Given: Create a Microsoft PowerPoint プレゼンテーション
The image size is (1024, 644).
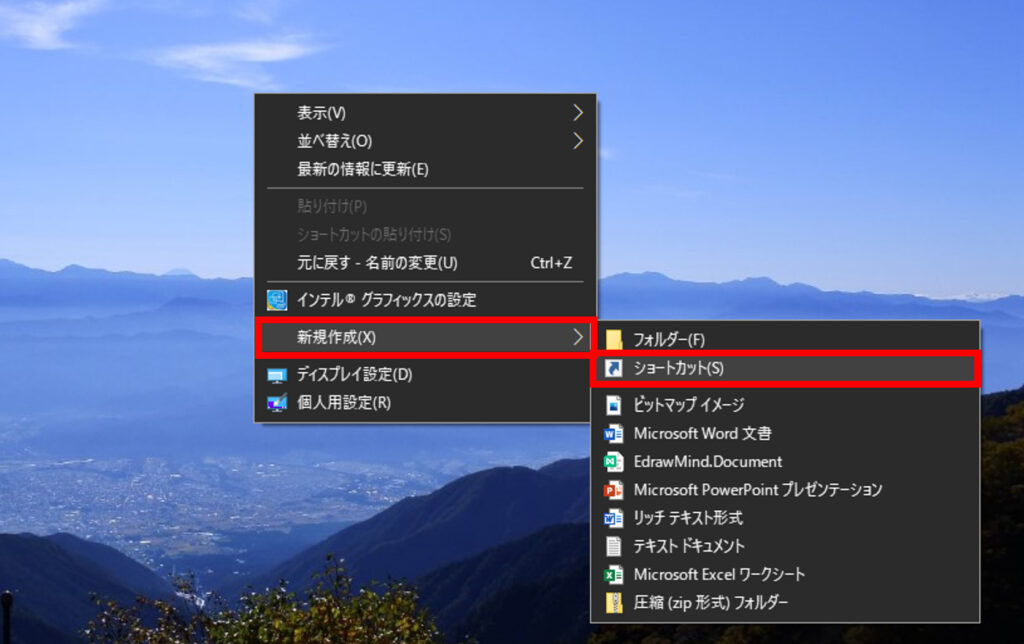Looking at the screenshot, I should pos(785,490).
